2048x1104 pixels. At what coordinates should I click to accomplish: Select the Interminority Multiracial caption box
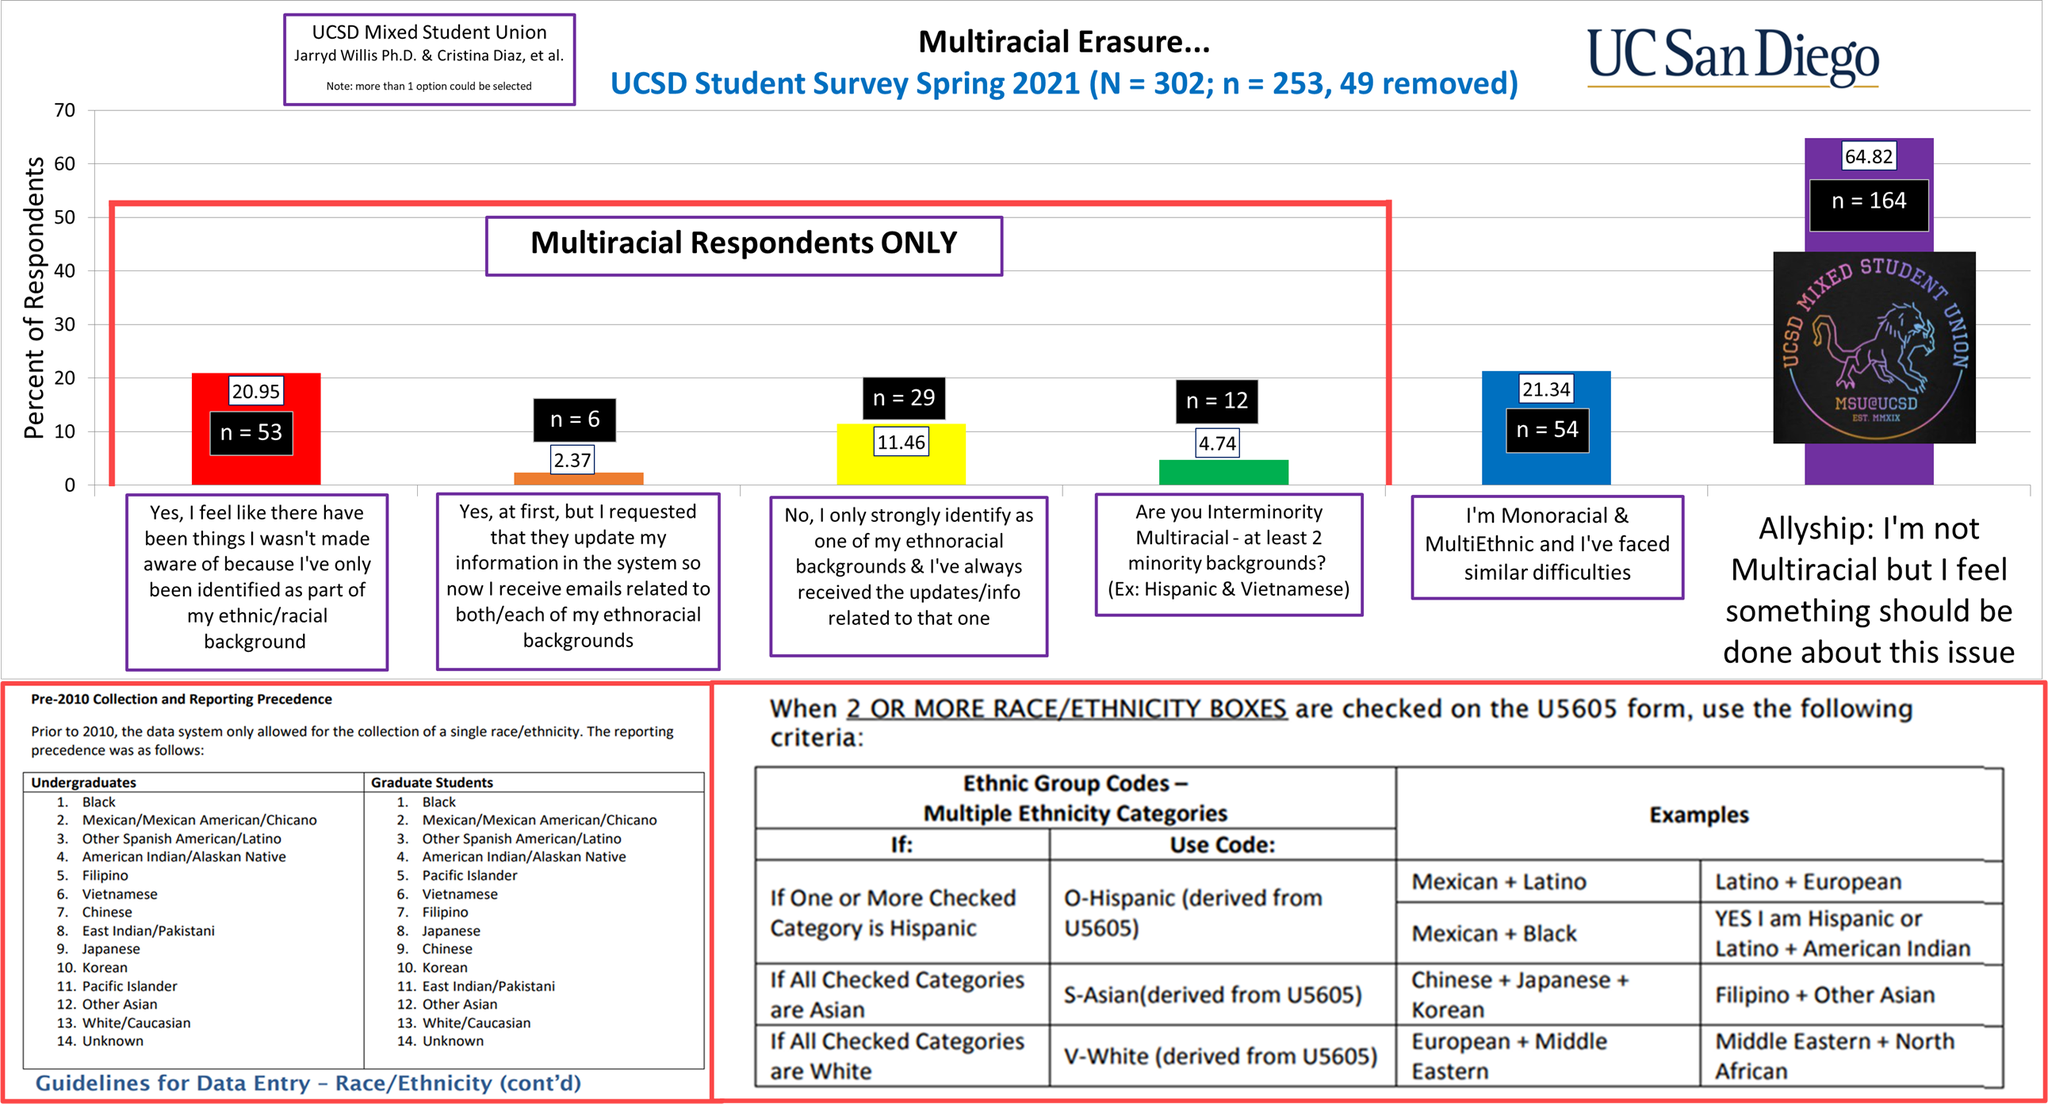pos(1228,552)
